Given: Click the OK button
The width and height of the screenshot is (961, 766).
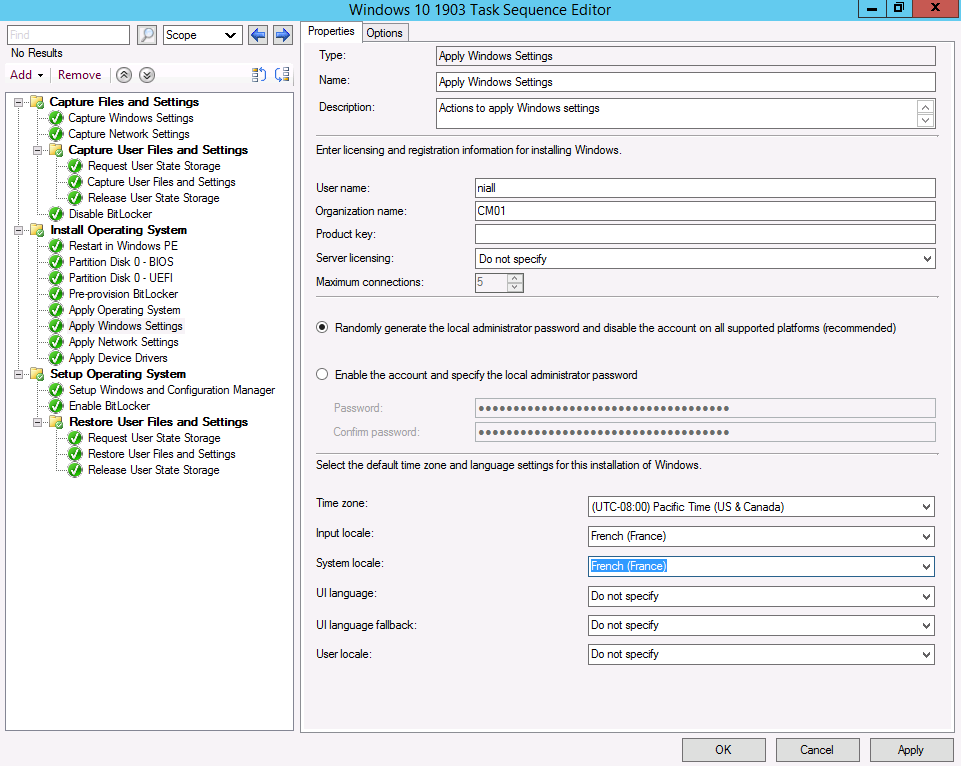Looking at the screenshot, I should click(723, 749).
